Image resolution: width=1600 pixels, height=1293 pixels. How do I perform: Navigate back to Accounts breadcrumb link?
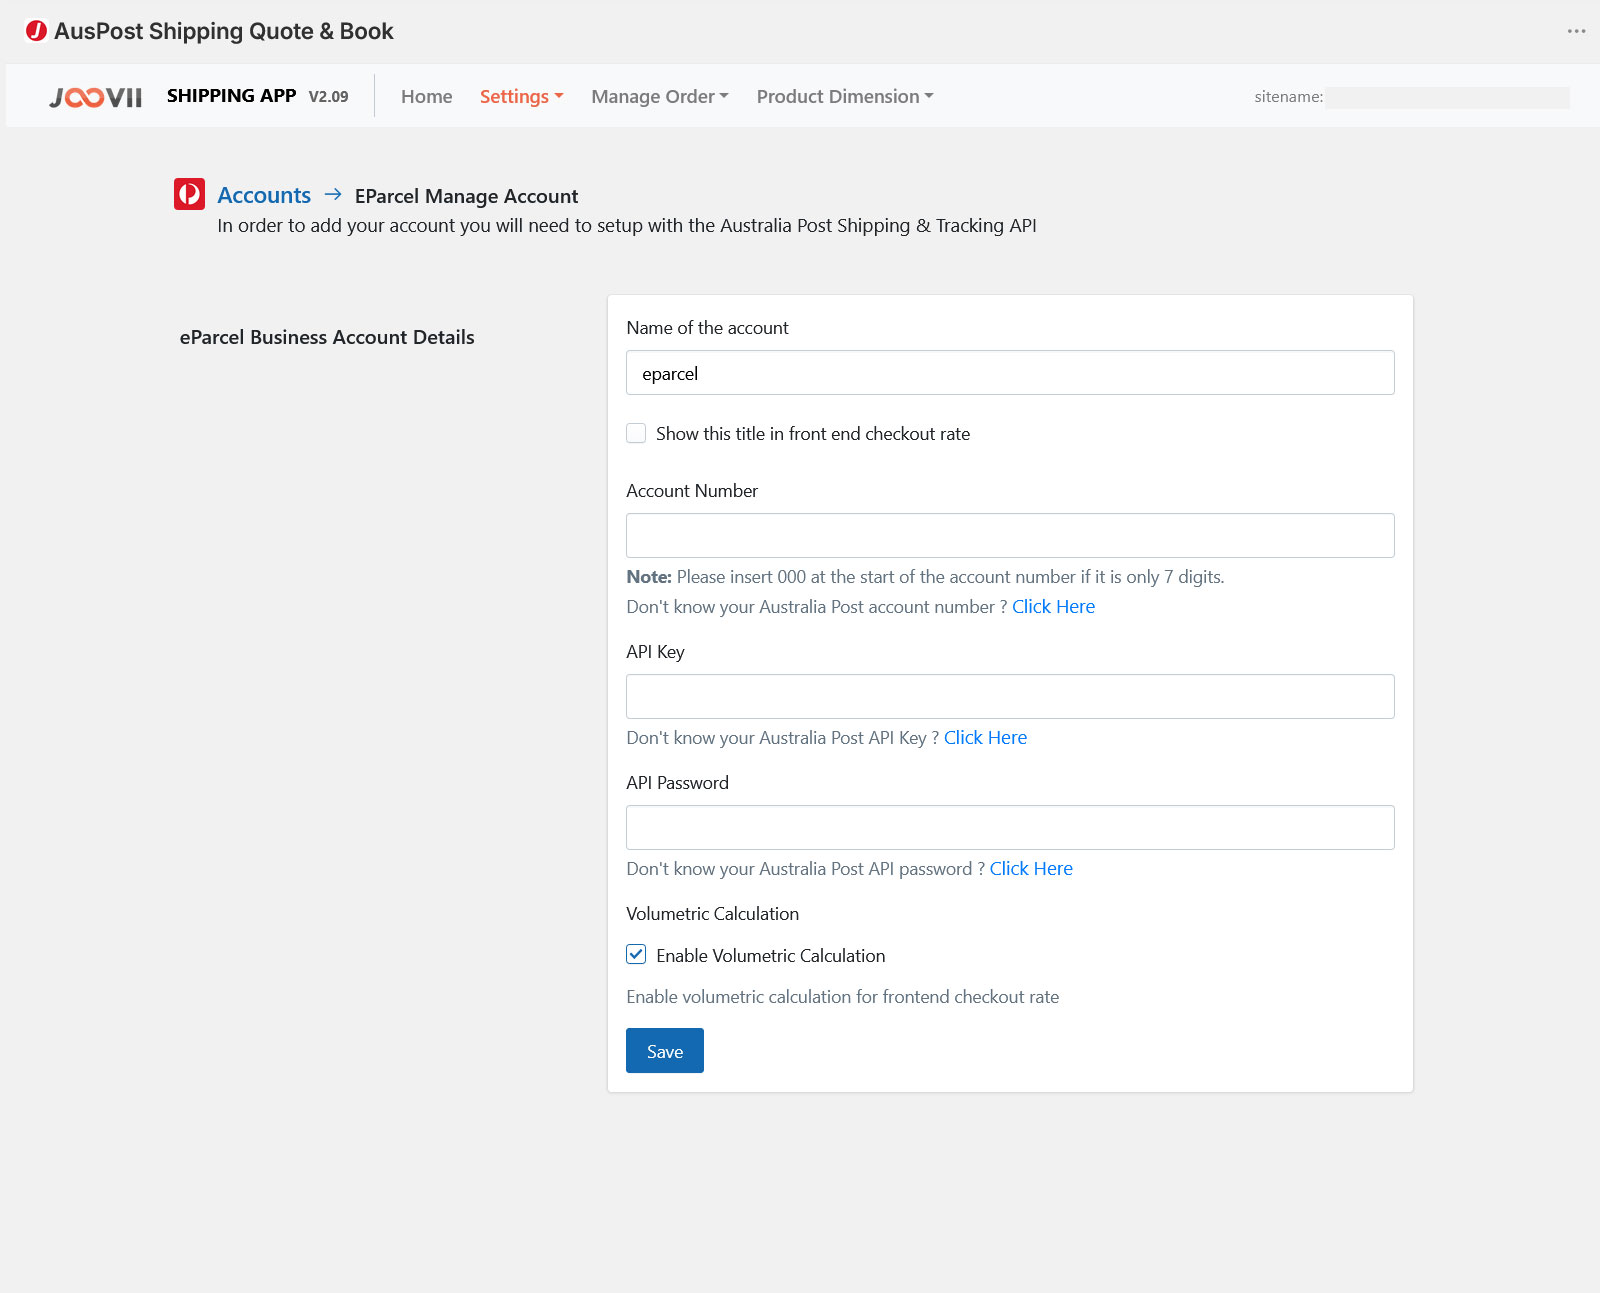(x=264, y=195)
